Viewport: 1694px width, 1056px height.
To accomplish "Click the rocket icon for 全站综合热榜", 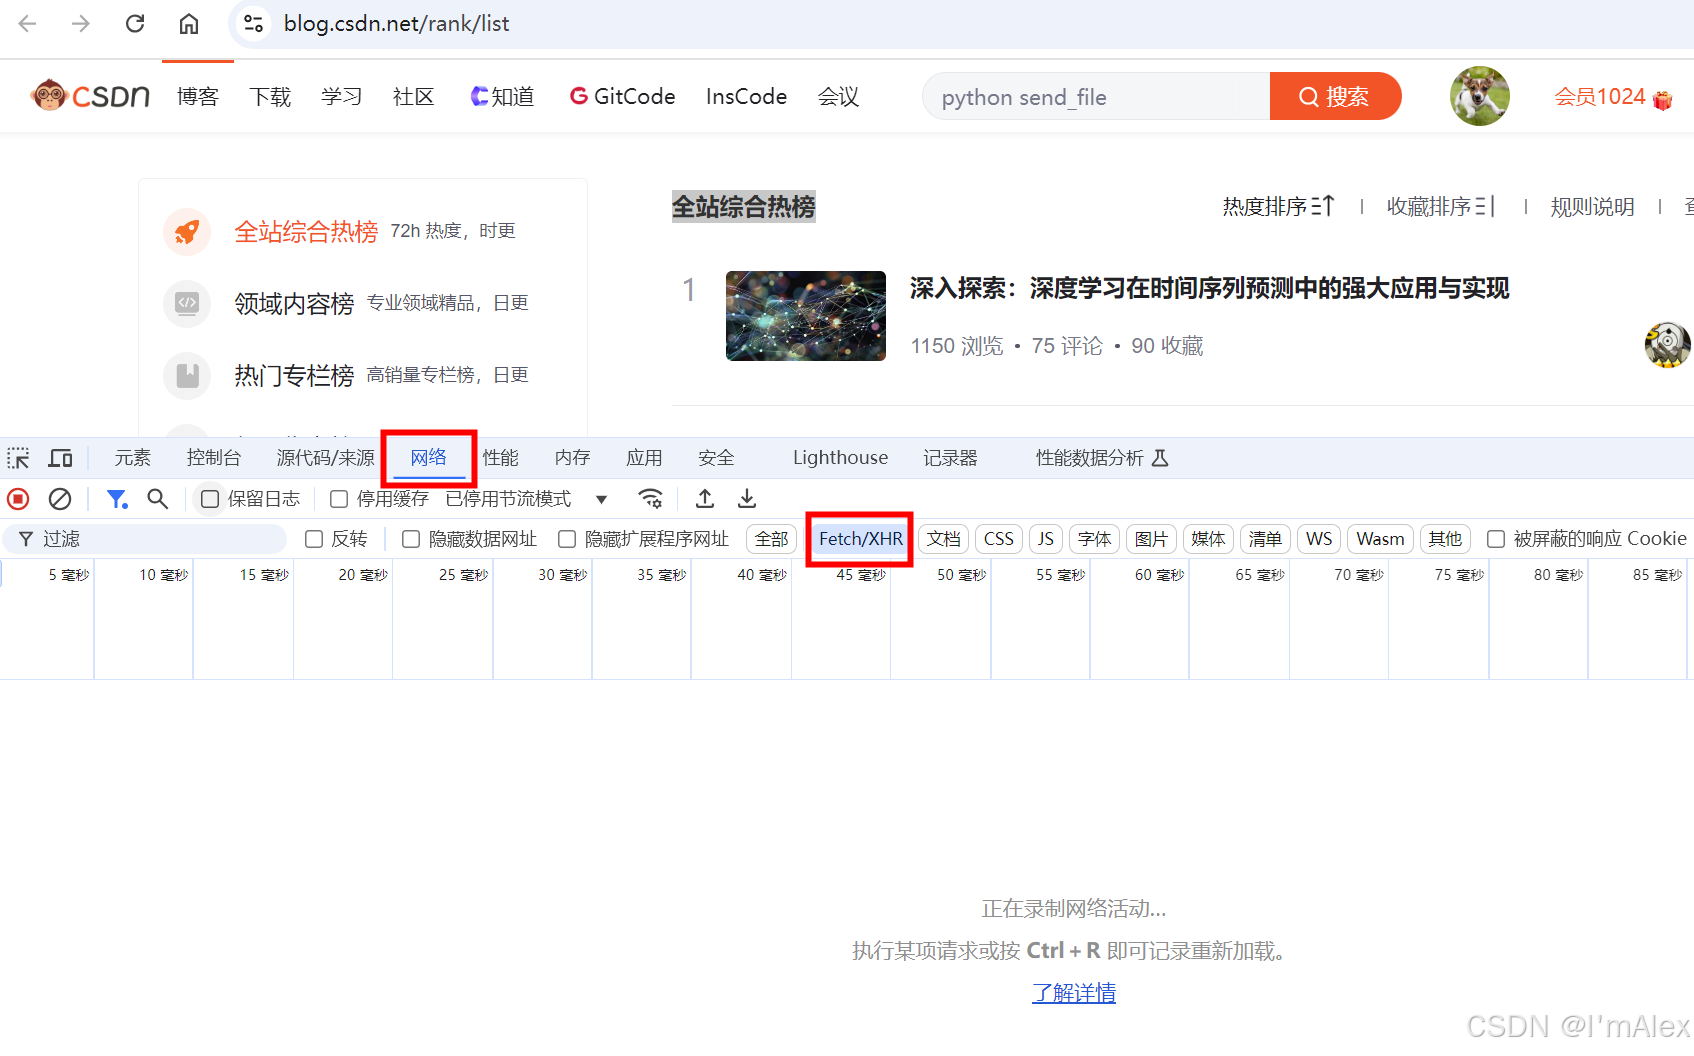I will click(187, 232).
